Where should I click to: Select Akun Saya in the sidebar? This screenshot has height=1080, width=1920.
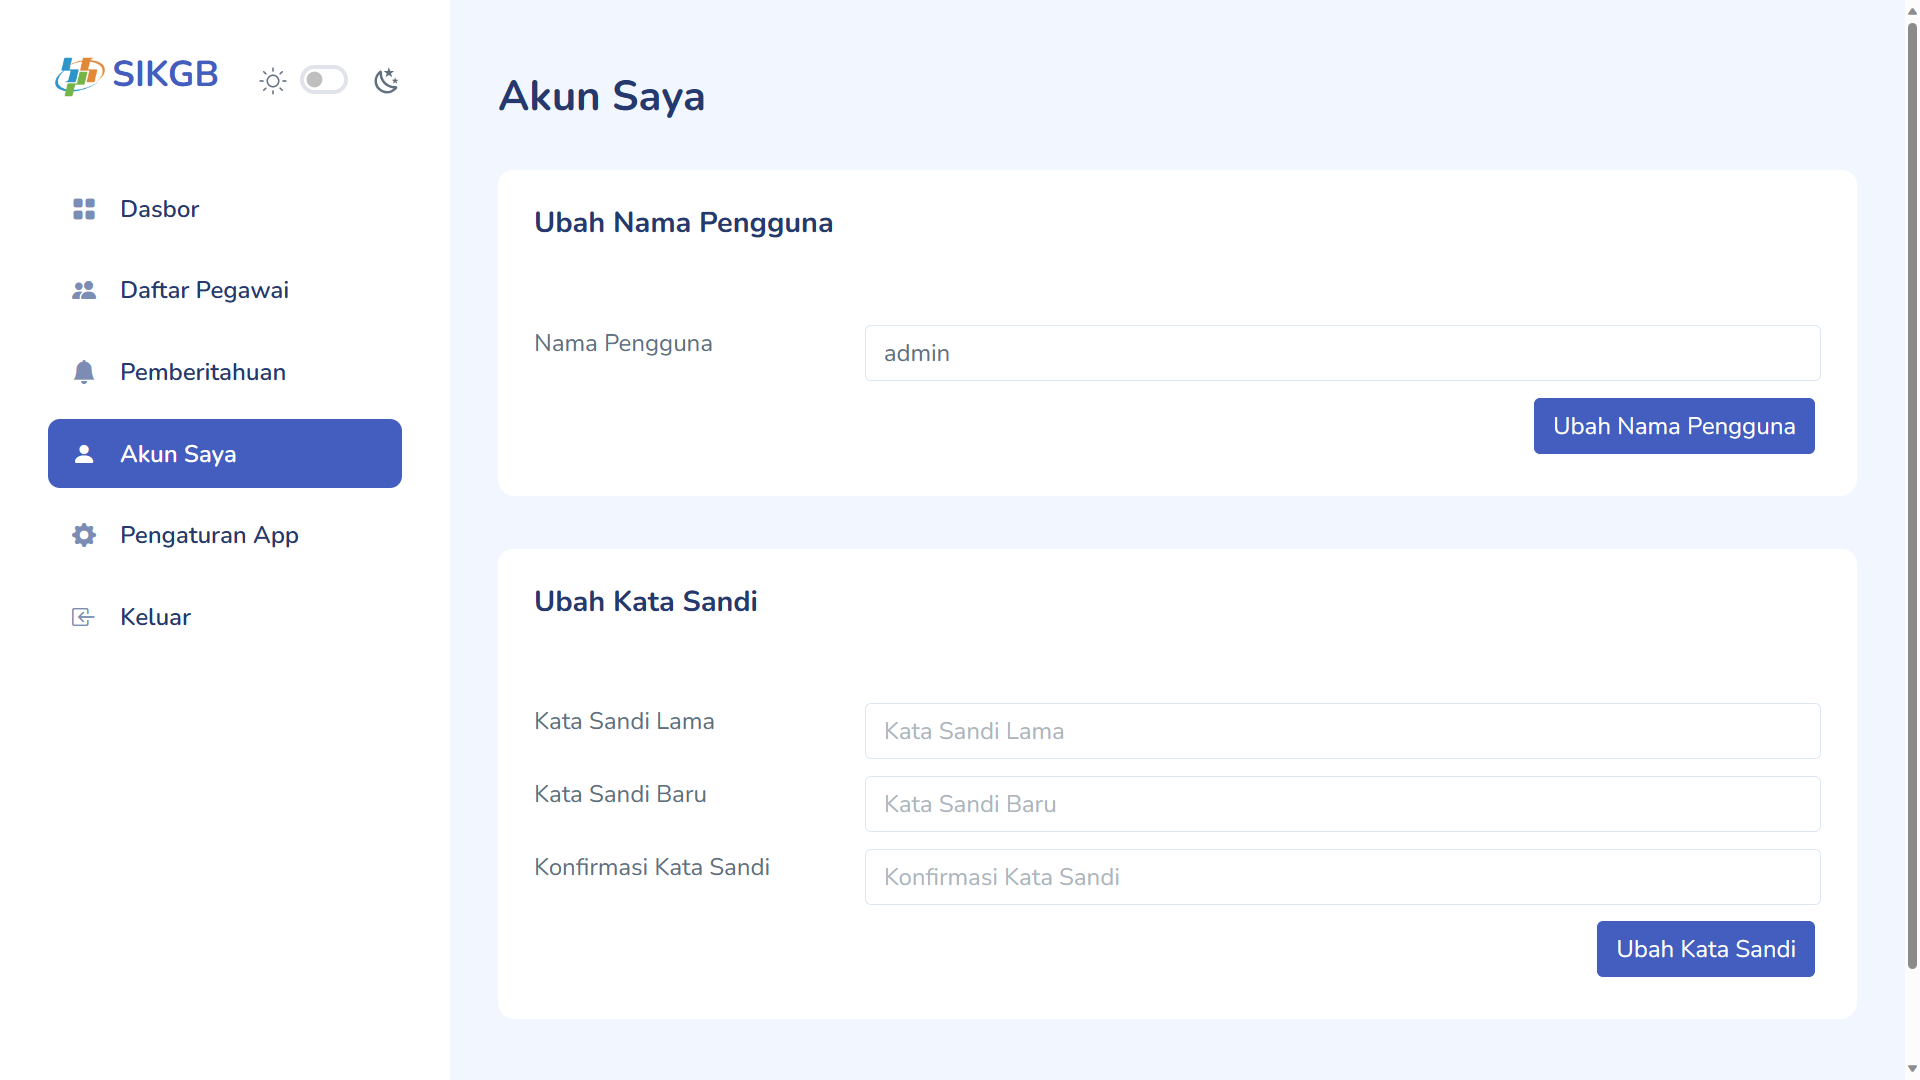(x=225, y=454)
